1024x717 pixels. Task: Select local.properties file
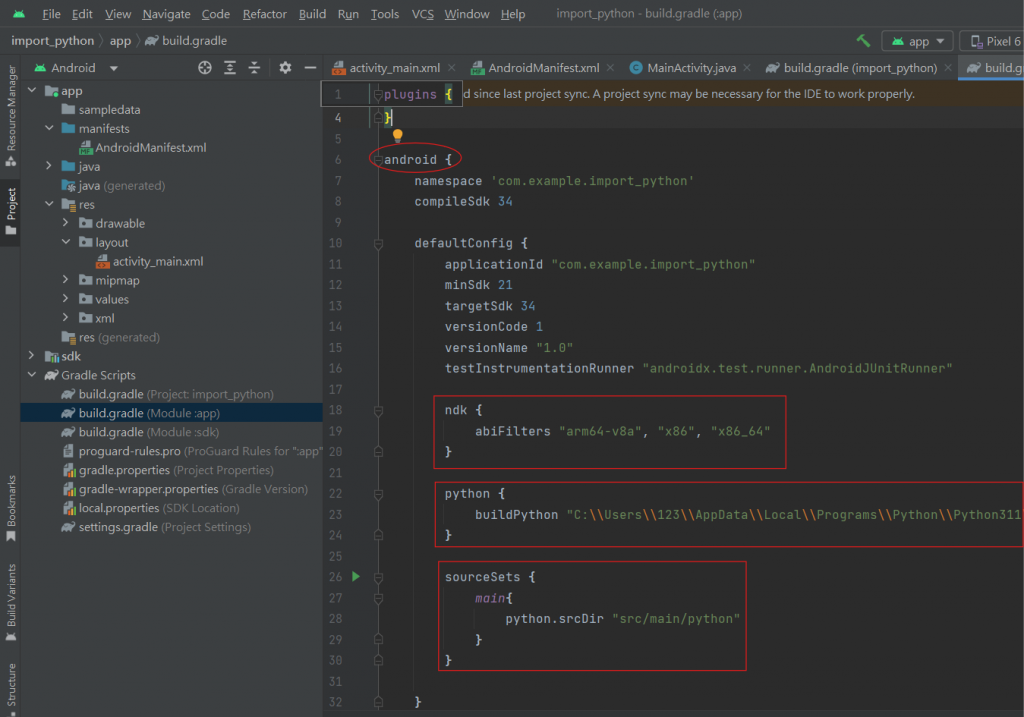[150, 507]
